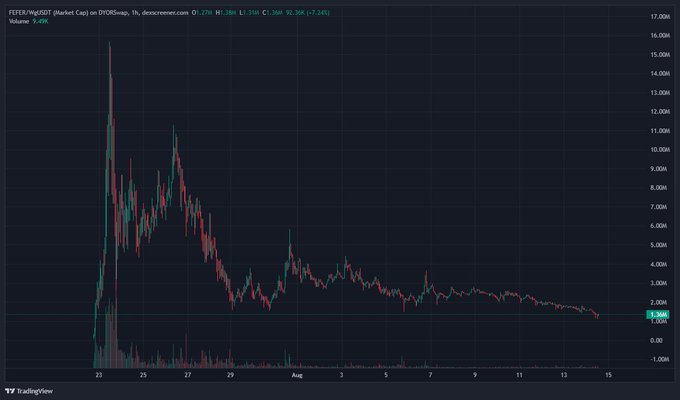Click the 7 date on time axis
680x400 pixels.
430,375
